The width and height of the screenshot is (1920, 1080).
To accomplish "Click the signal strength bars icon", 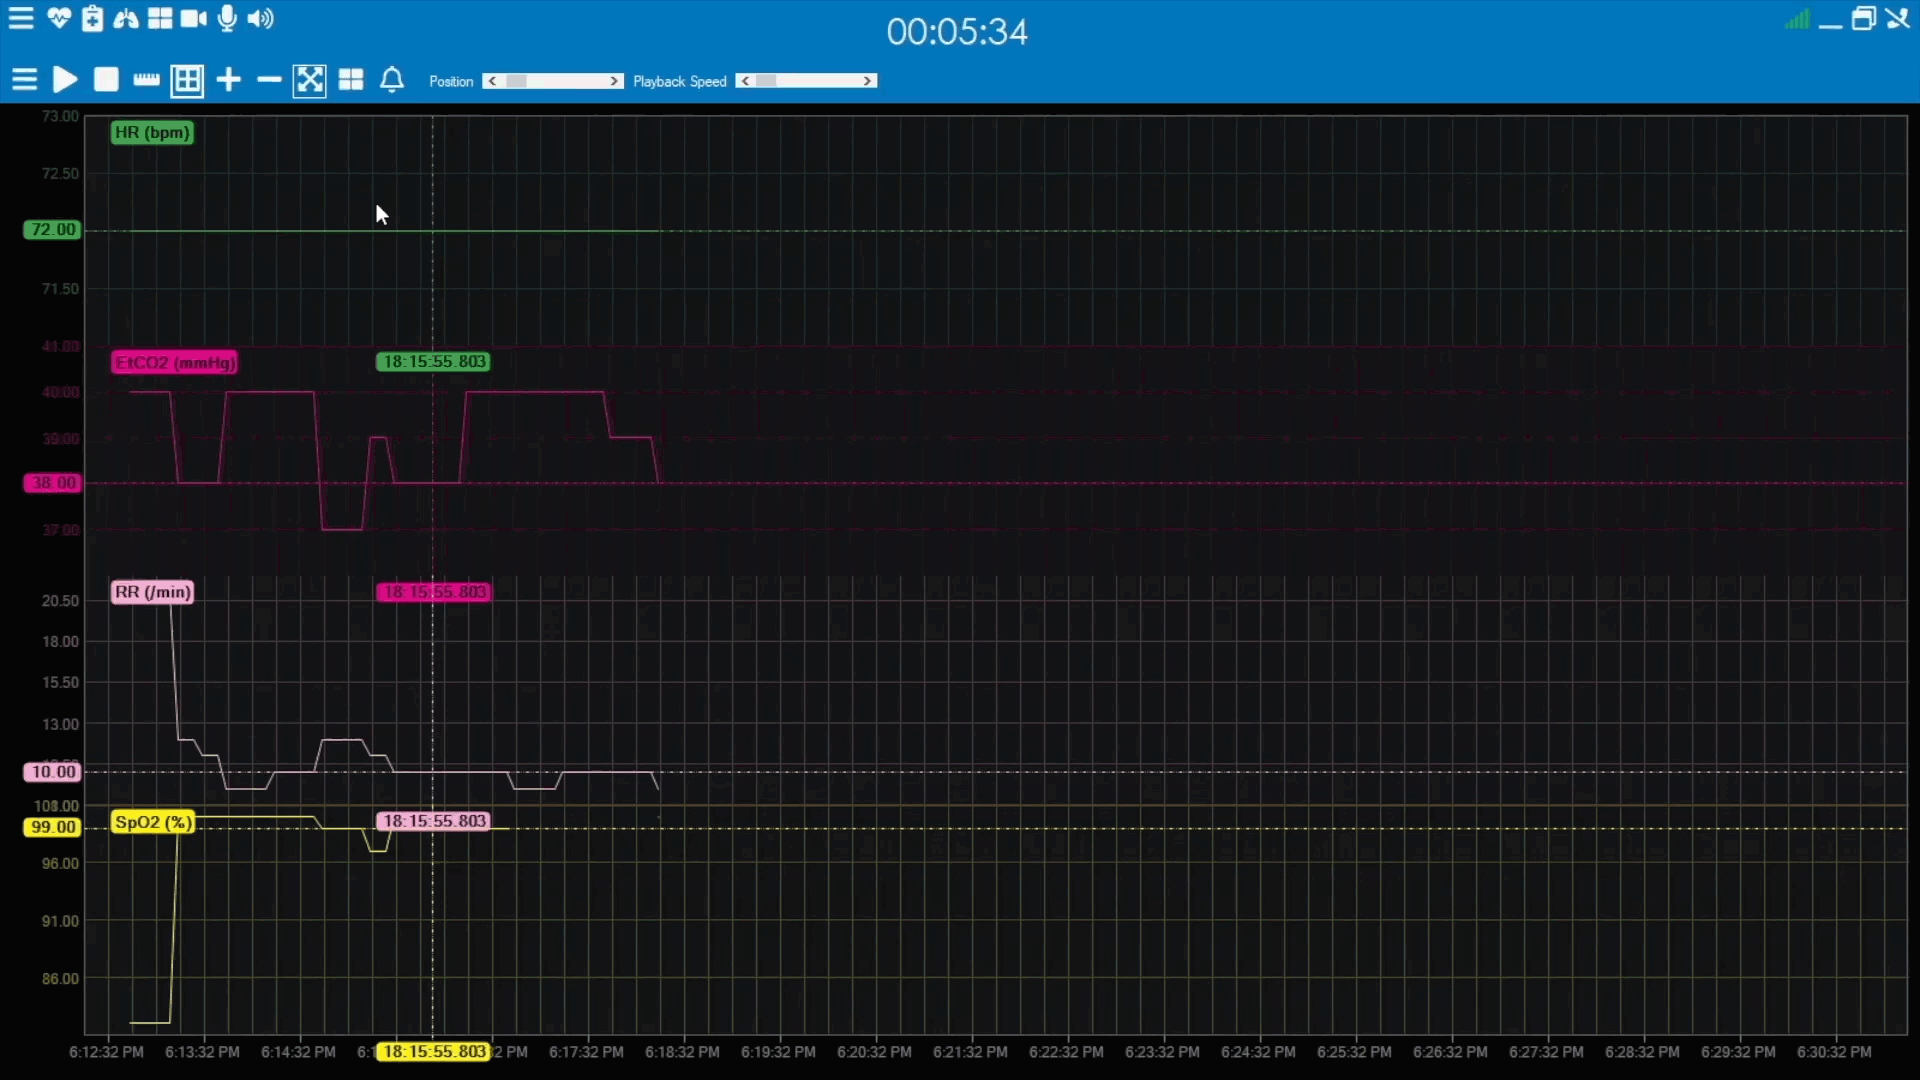I will pos(1797,19).
